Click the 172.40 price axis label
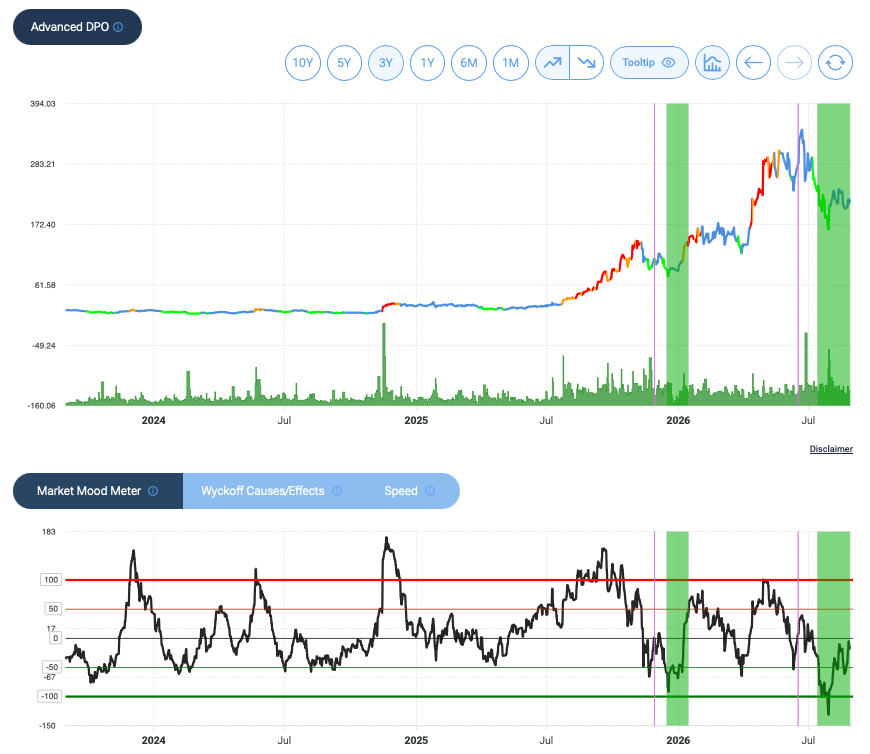 coord(43,225)
